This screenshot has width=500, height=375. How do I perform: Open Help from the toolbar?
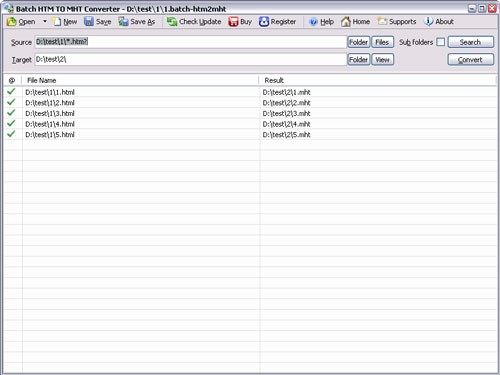coord(321,22)
